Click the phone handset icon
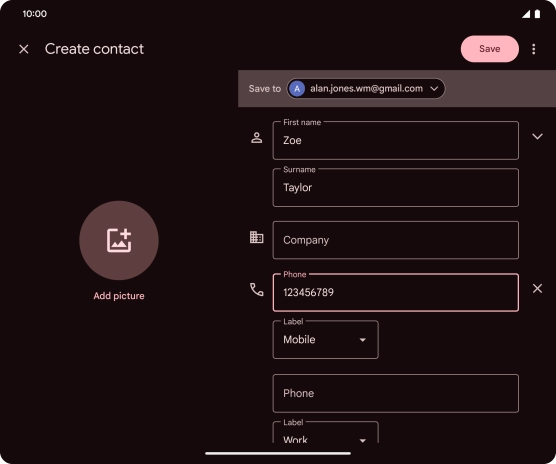Viewport: 556px width, 464px height. point(256,289)
